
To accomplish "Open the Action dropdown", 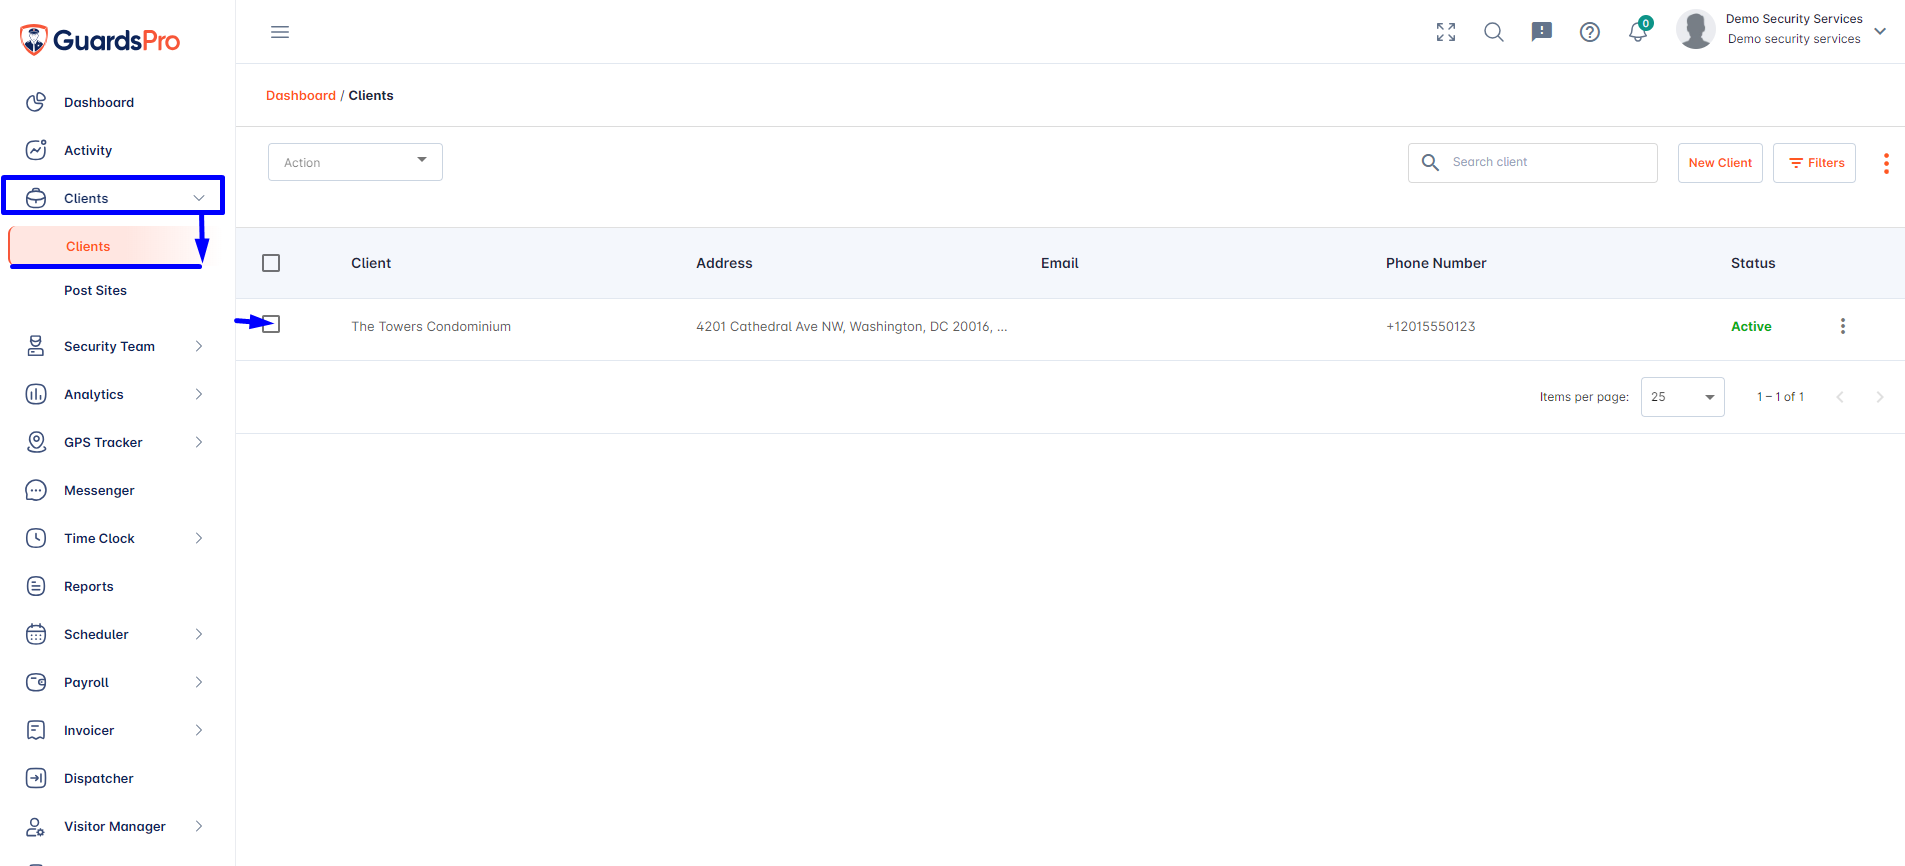I will click(x=355, y=162).
